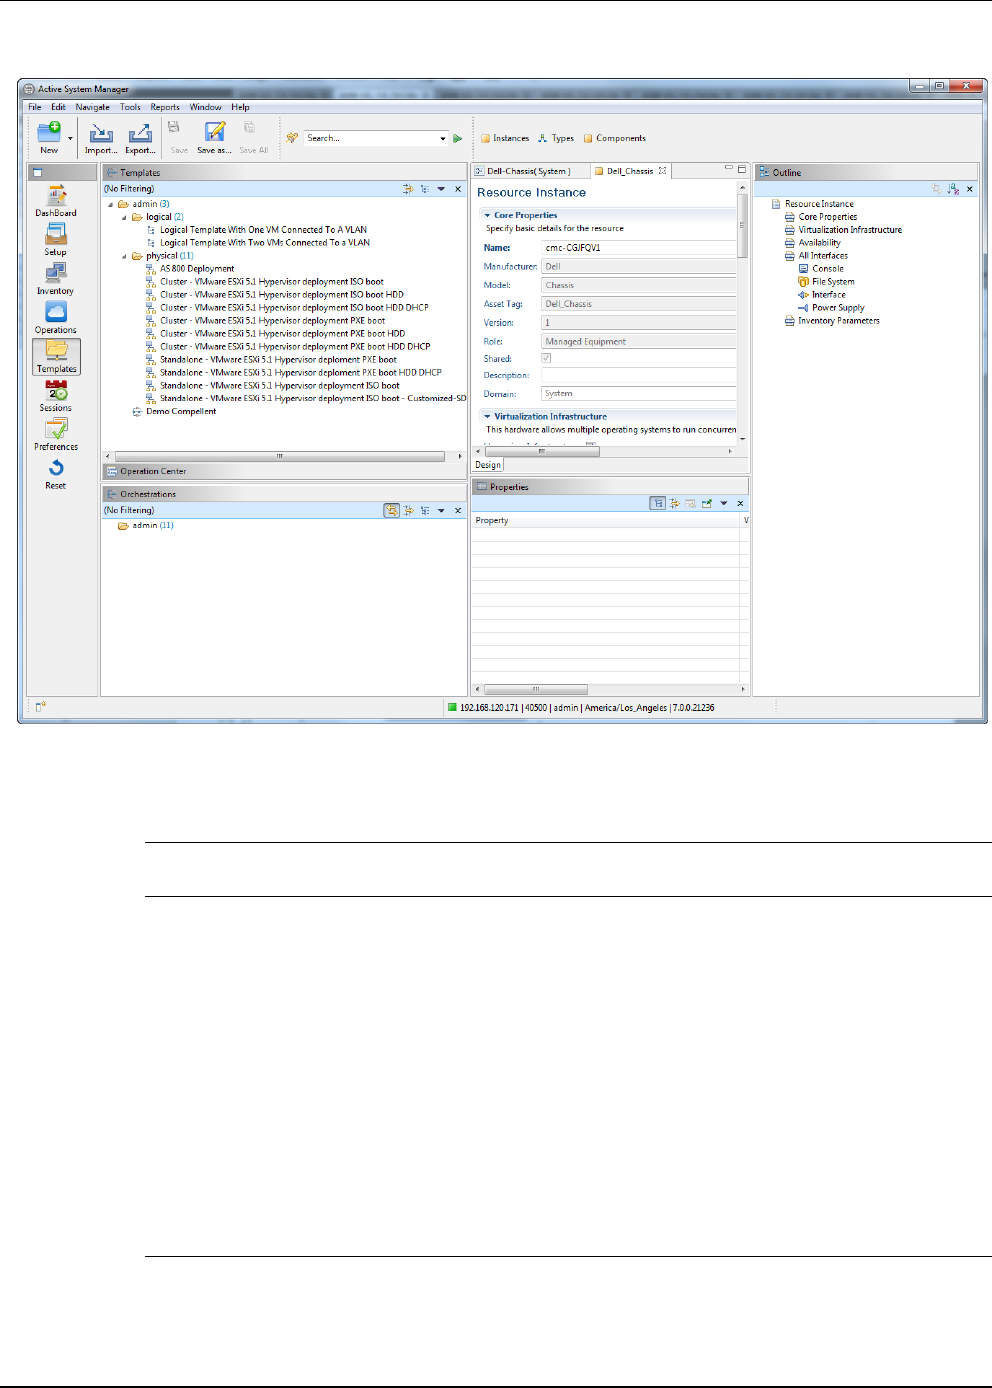Select admin (11) under Orchestrations

(x=152, y=526)
